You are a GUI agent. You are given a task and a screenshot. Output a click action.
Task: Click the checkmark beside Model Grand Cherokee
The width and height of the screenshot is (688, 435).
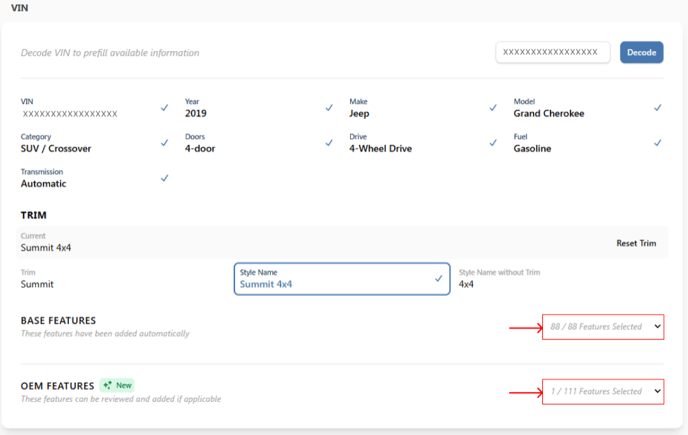[x=658, y=108]
